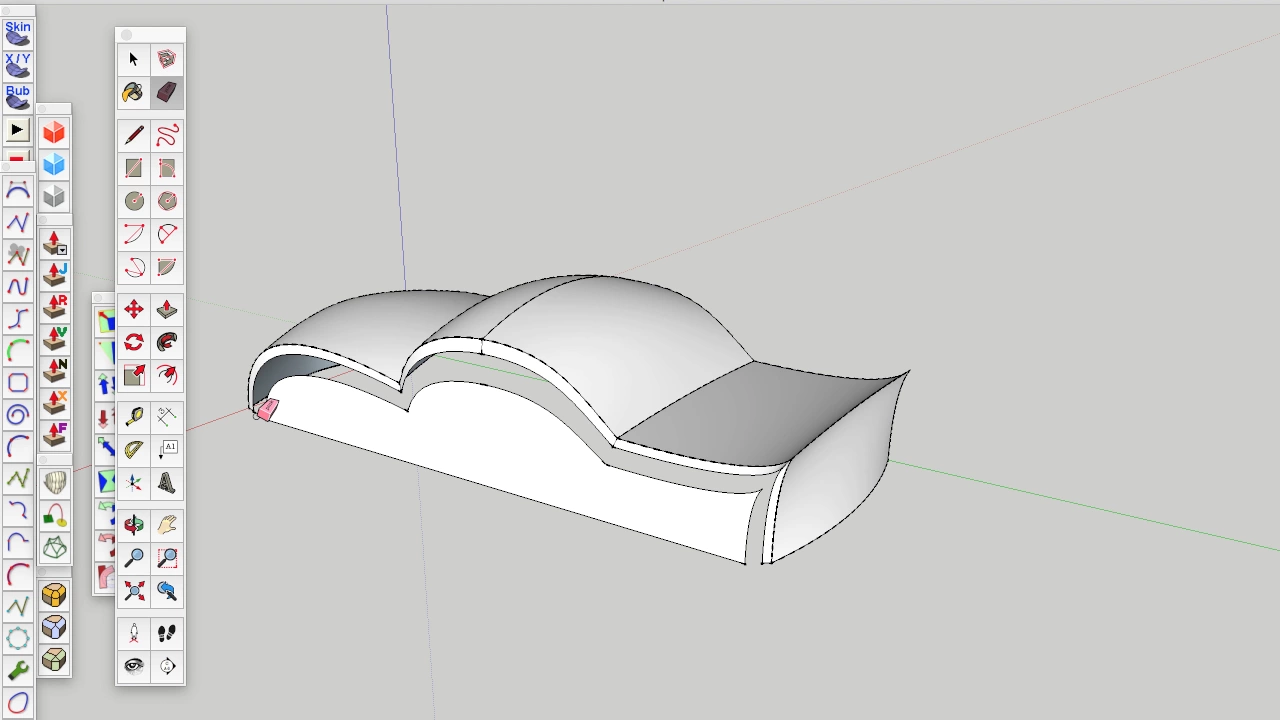This screenshot has height=720, width=1280.
Task: Choose the Rotate tool
Action: coord(134,343)
